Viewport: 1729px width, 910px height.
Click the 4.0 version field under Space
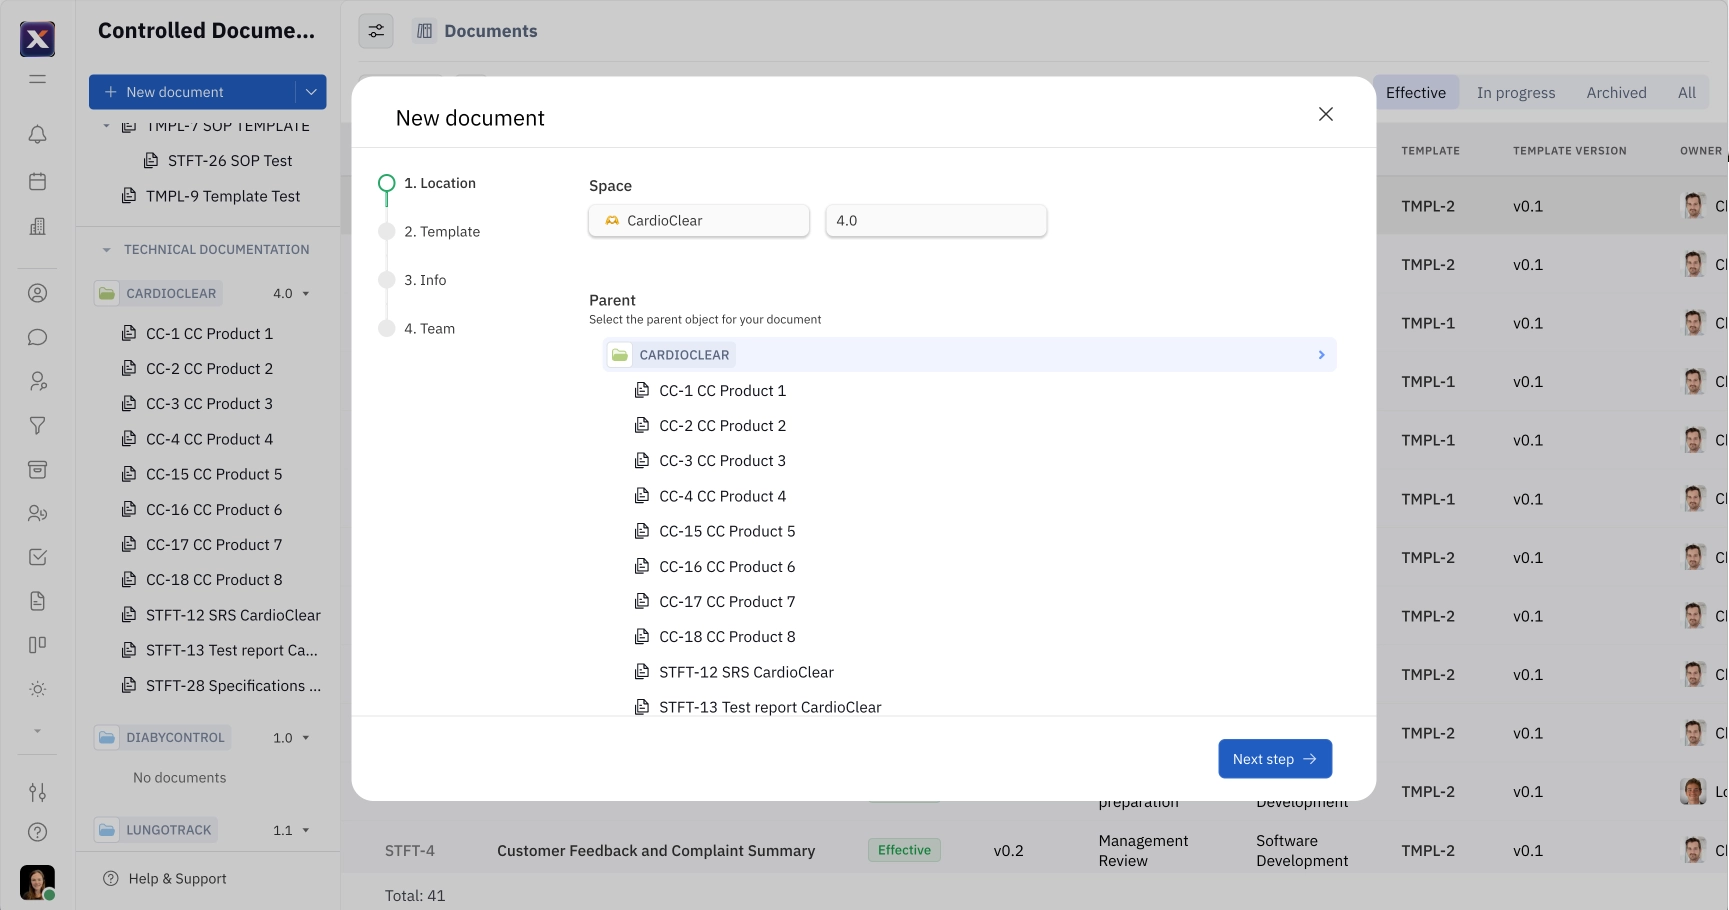pos(936,220)
